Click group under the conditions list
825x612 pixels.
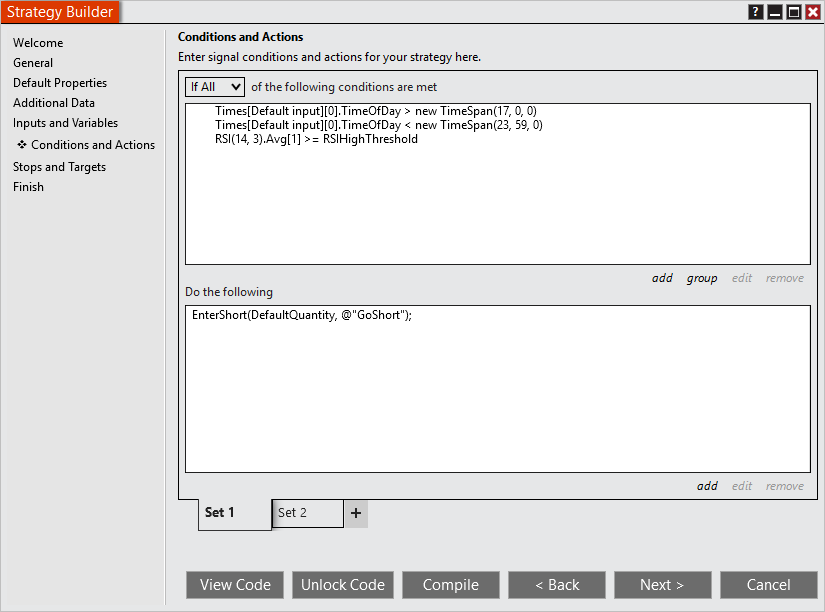point(702,278)
